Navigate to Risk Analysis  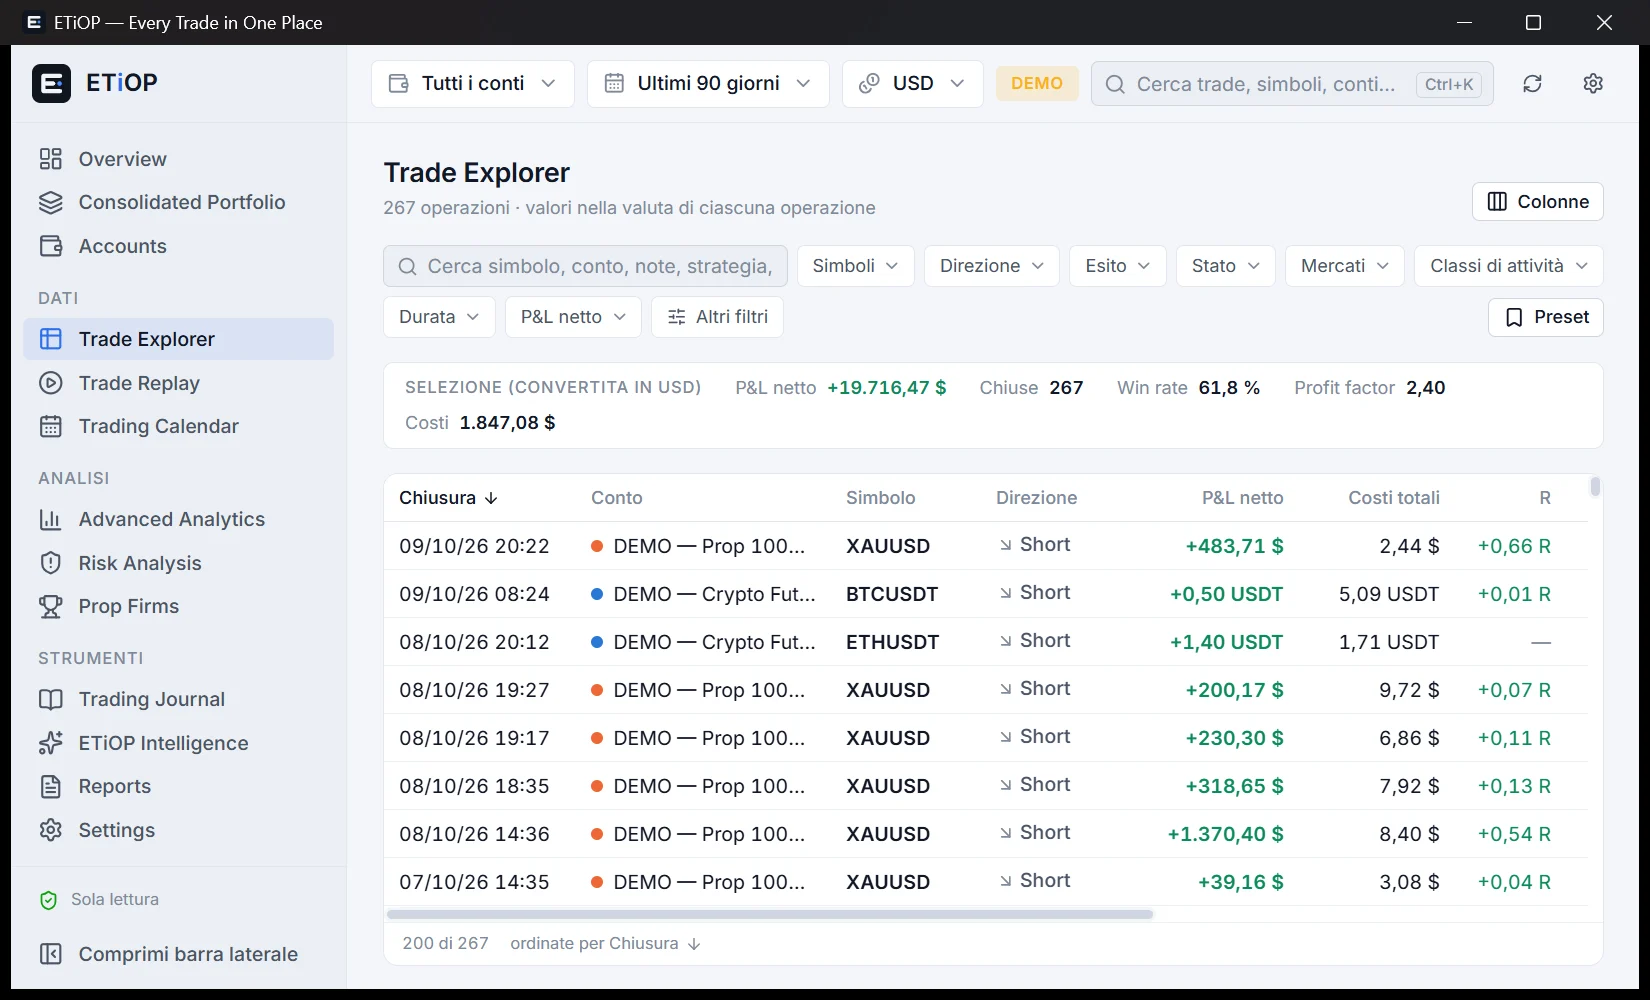(x=178, y=563)
